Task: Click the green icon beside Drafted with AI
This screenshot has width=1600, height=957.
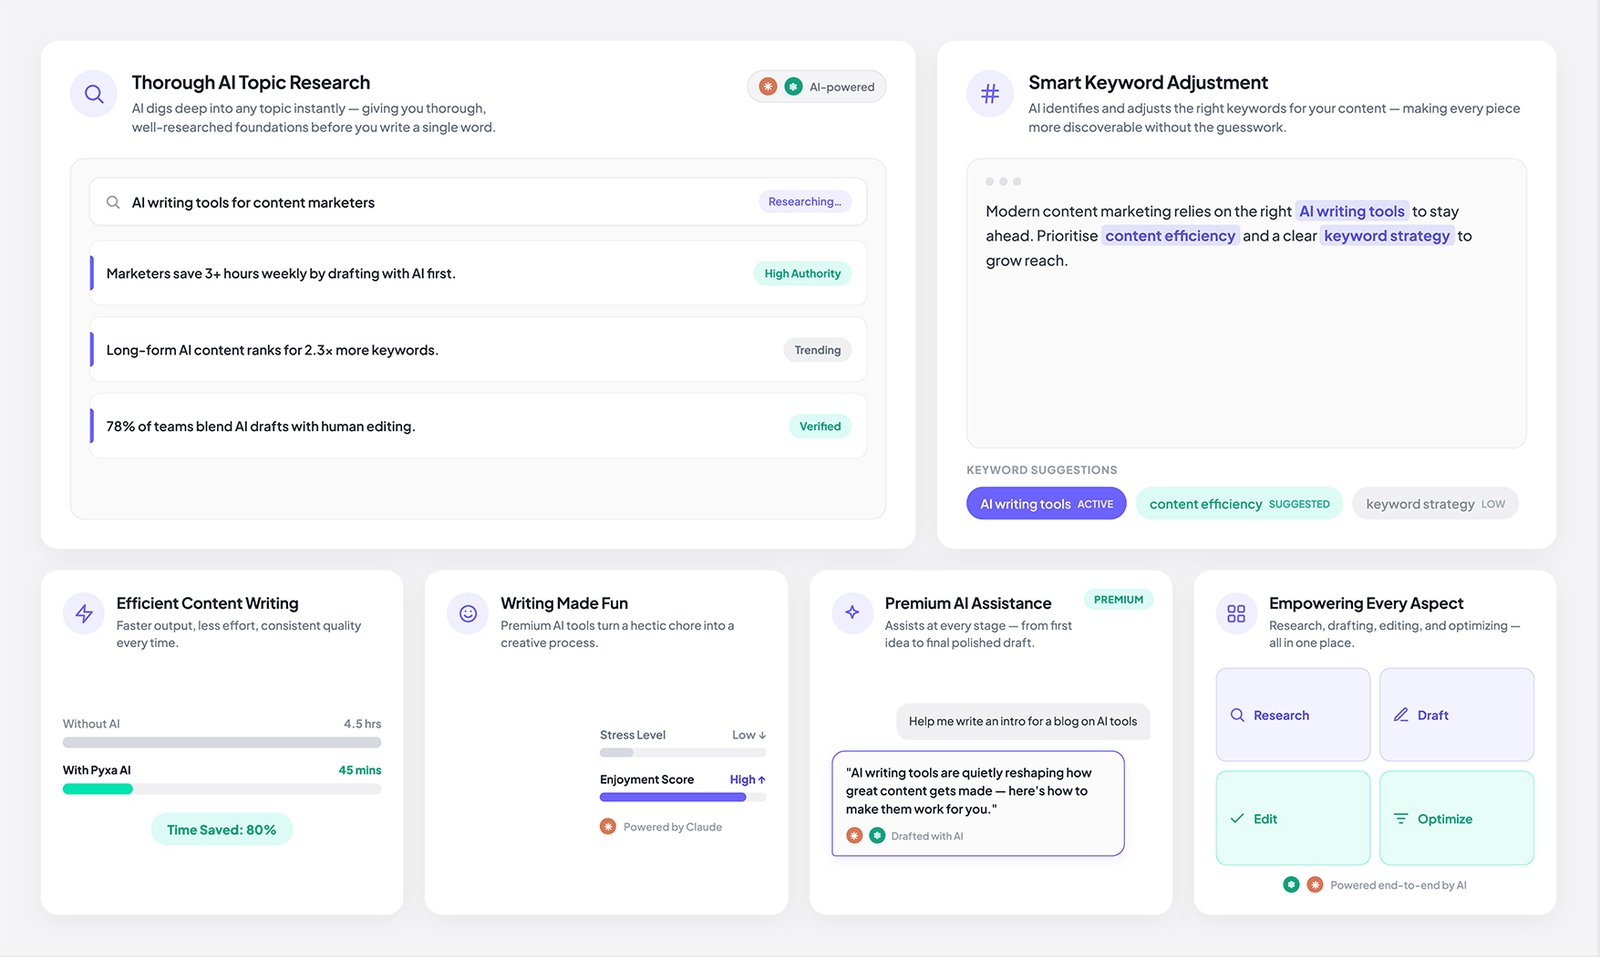Action: (877, 835)
